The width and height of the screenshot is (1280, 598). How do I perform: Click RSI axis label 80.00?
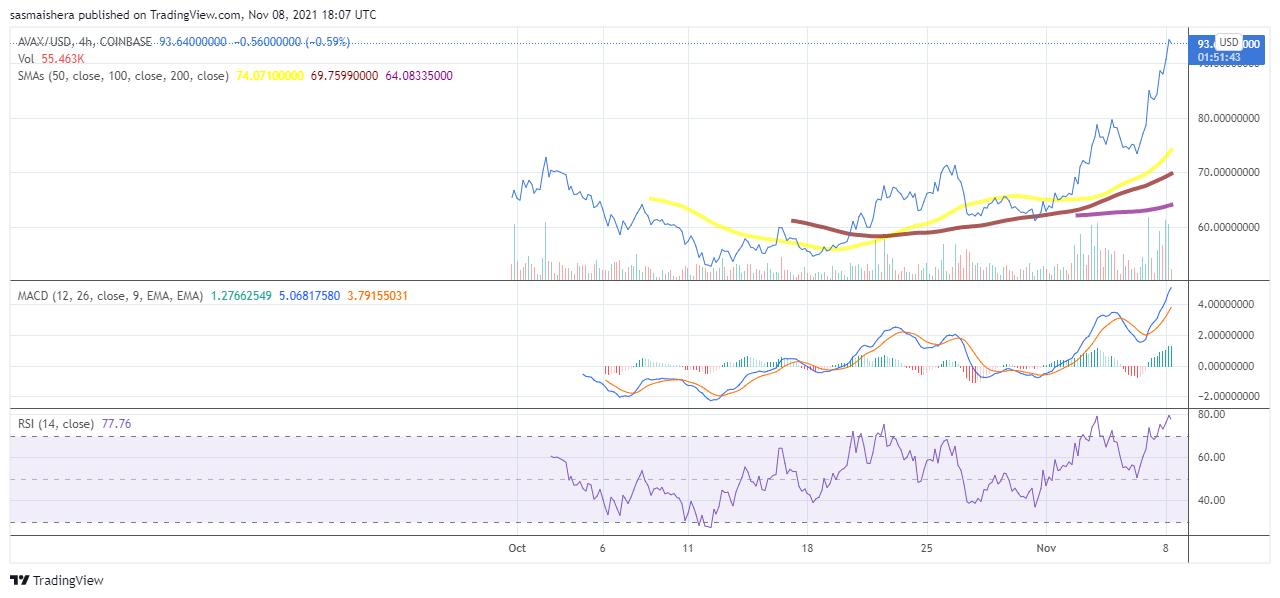[1212, 414]
